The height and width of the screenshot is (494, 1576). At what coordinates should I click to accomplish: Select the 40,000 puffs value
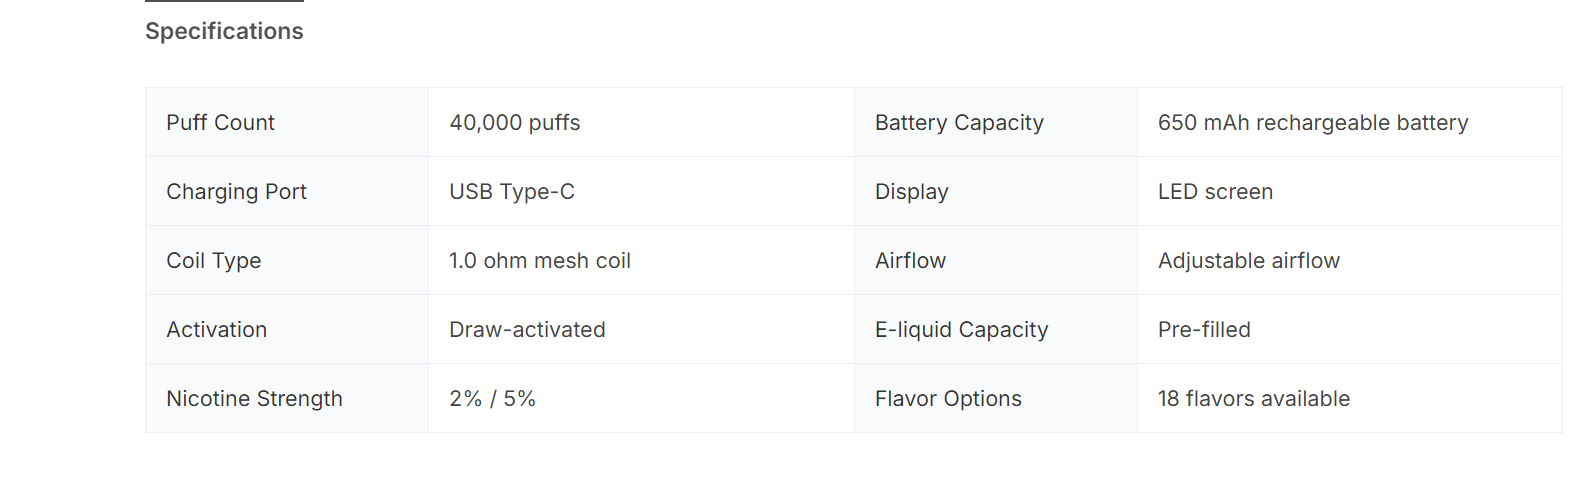(514, 123)
